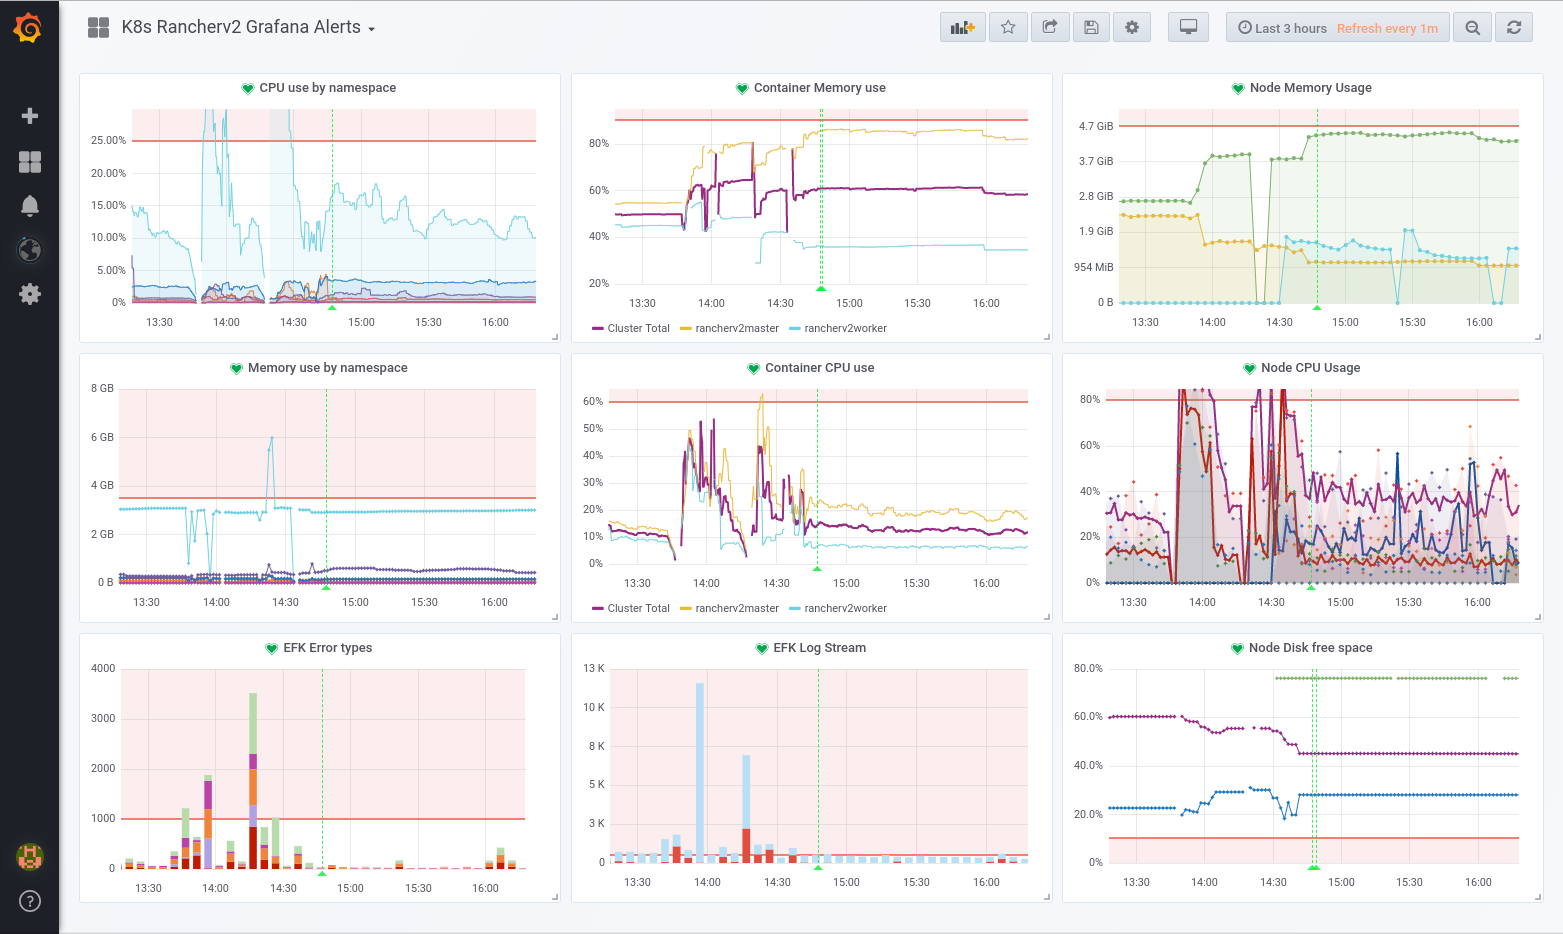1563x934 pixels.
Task: Open the Node Disk free space panel menu
Action: pyautogui.click(x=1310, y=648)
